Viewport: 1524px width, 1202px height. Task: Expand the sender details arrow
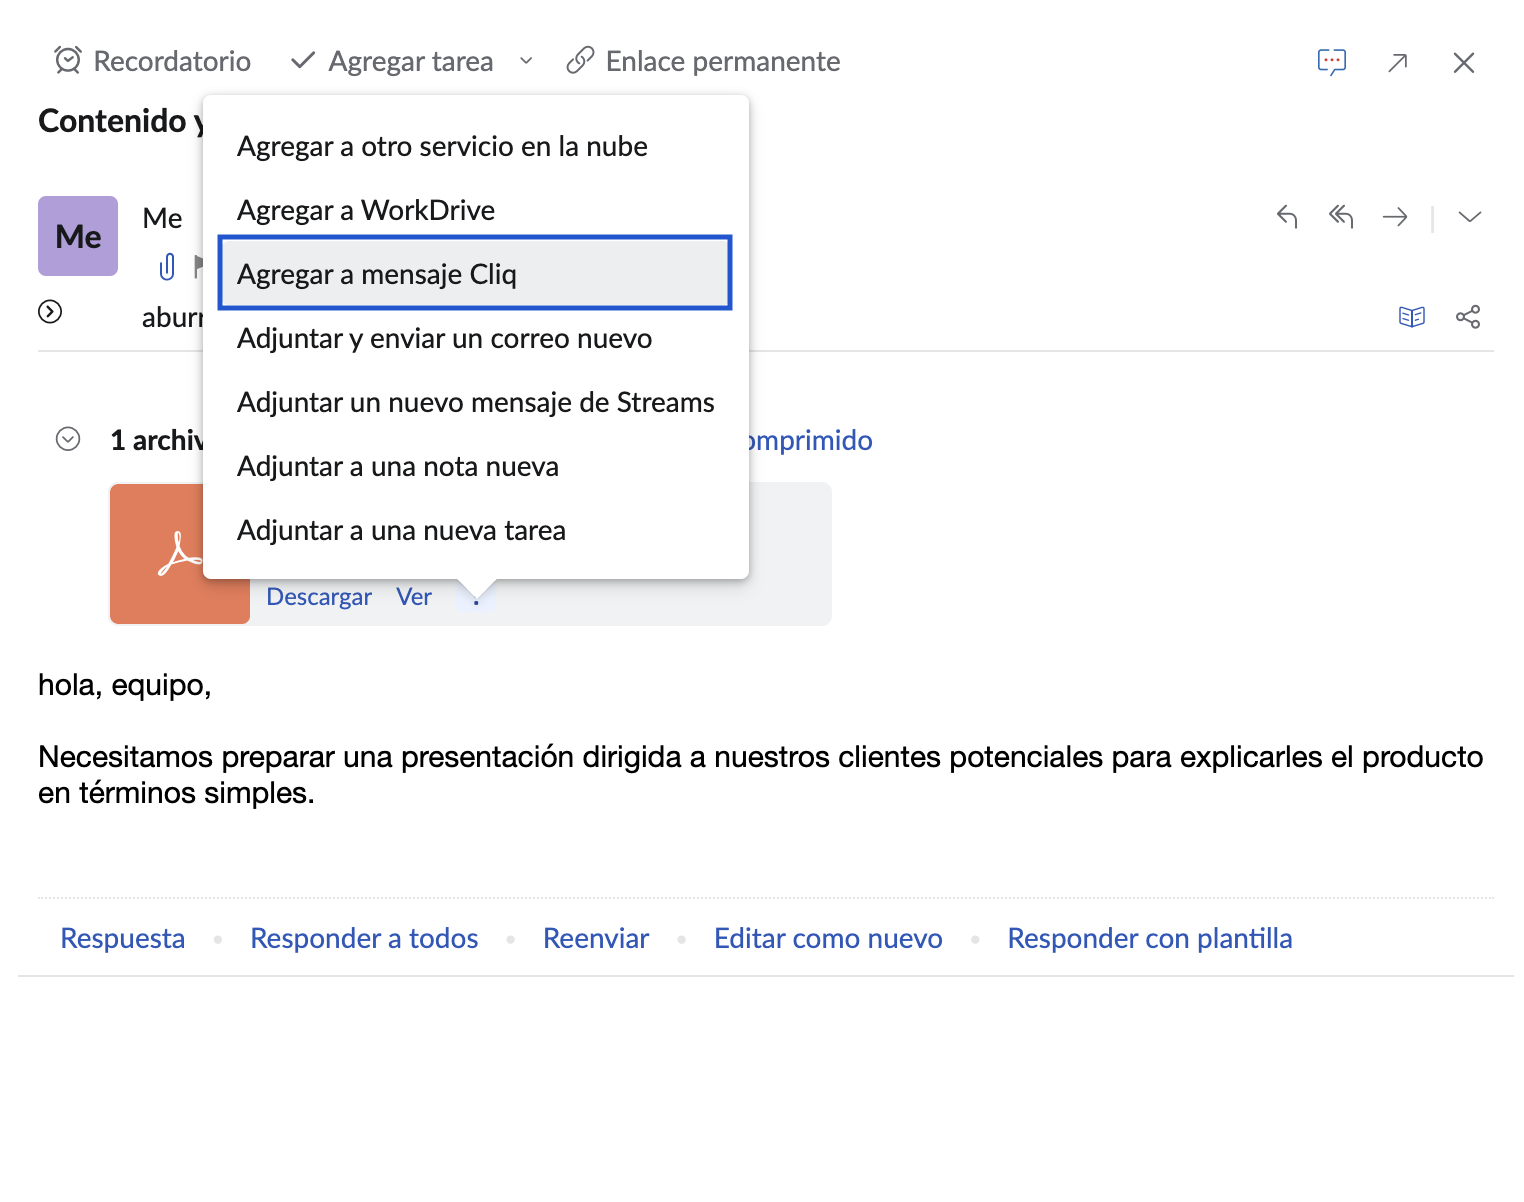50,312
